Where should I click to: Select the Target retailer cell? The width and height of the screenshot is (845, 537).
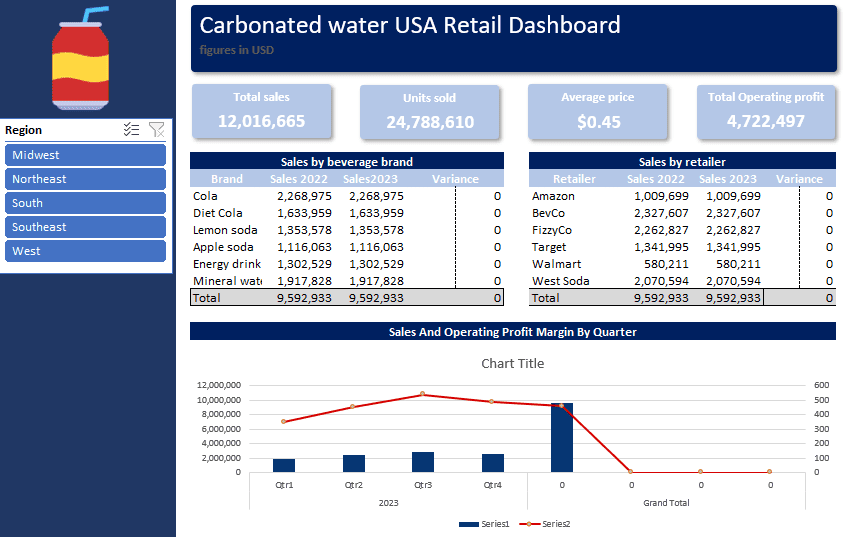pyautogui.click(x=549, y=247)
